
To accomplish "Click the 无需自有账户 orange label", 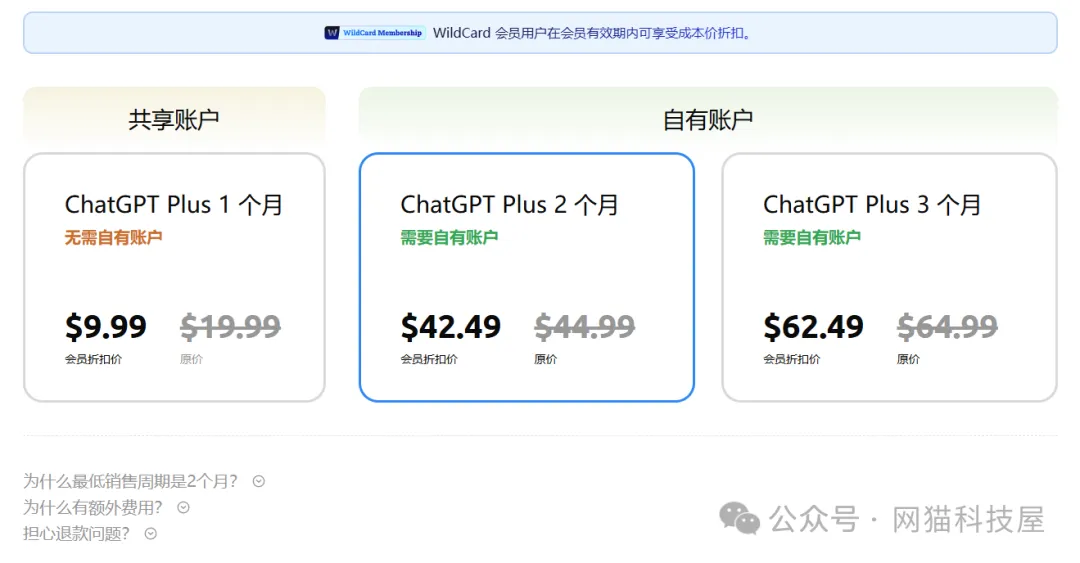I will [x=114, y=238].
